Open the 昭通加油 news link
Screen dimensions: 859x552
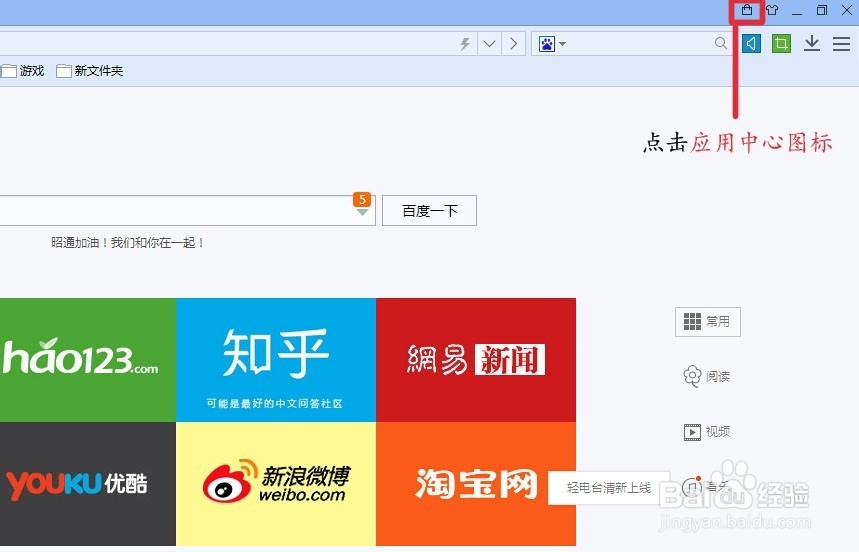[x=128, y=243]
